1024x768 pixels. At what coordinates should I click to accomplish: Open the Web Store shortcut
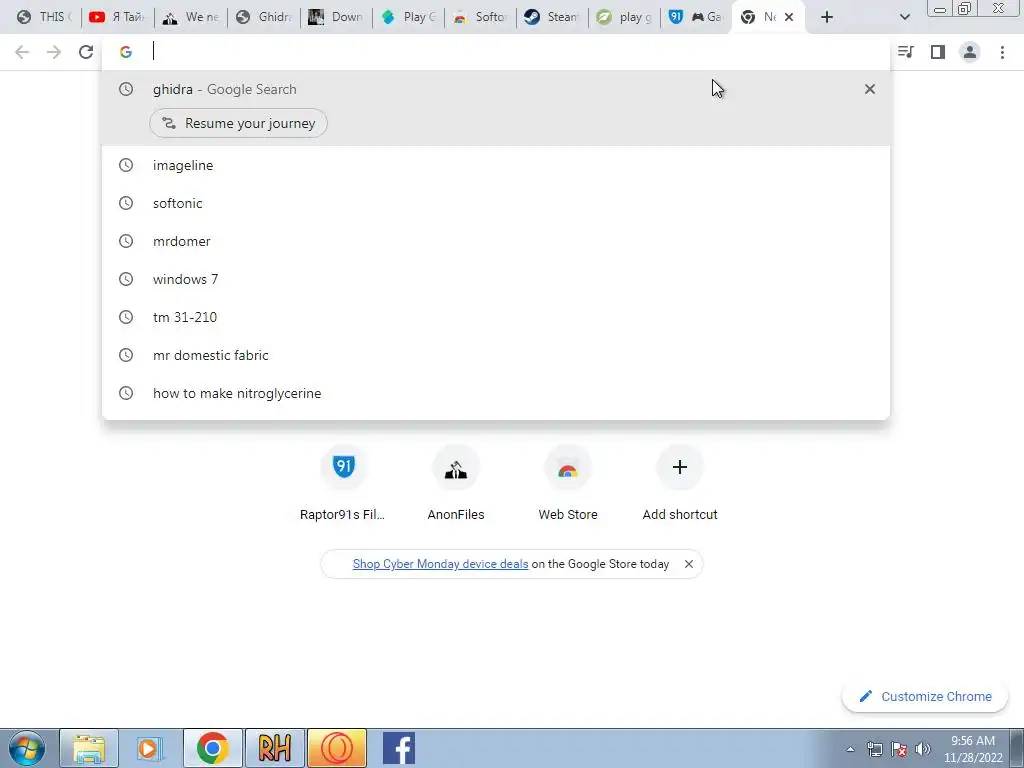pos(568,484)
